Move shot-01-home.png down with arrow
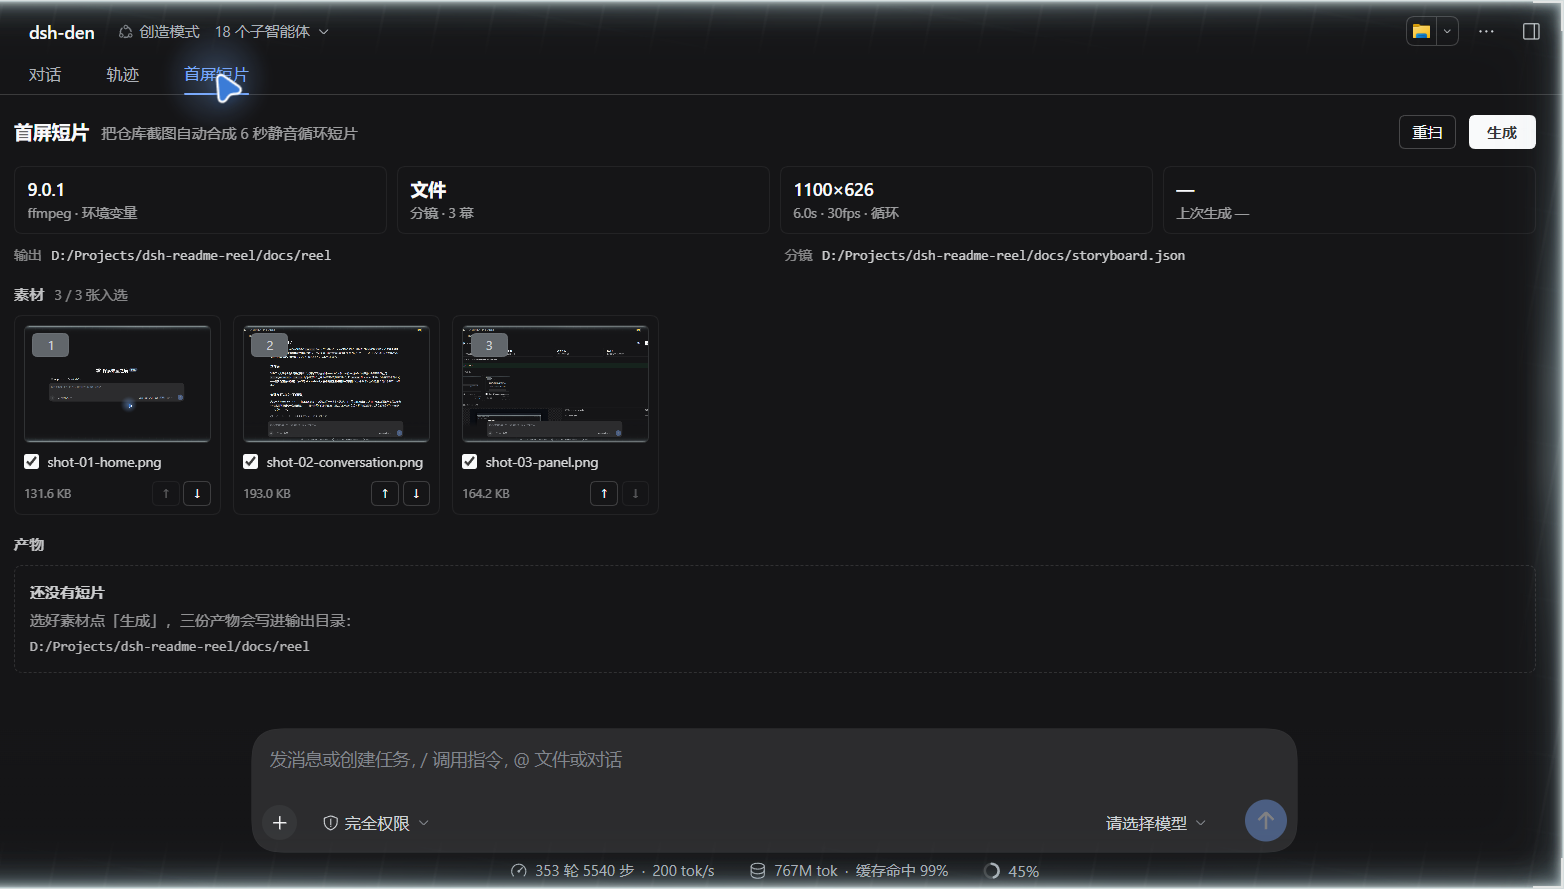This screenshot has height=889, width=1564. (x=197, y=493)
